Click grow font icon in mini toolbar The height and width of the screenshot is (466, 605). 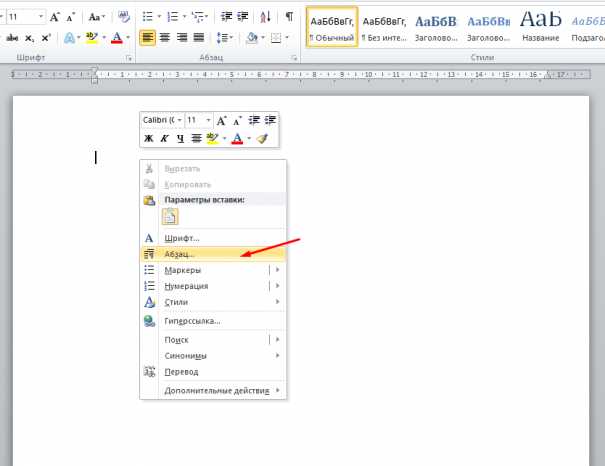[221, 120]
